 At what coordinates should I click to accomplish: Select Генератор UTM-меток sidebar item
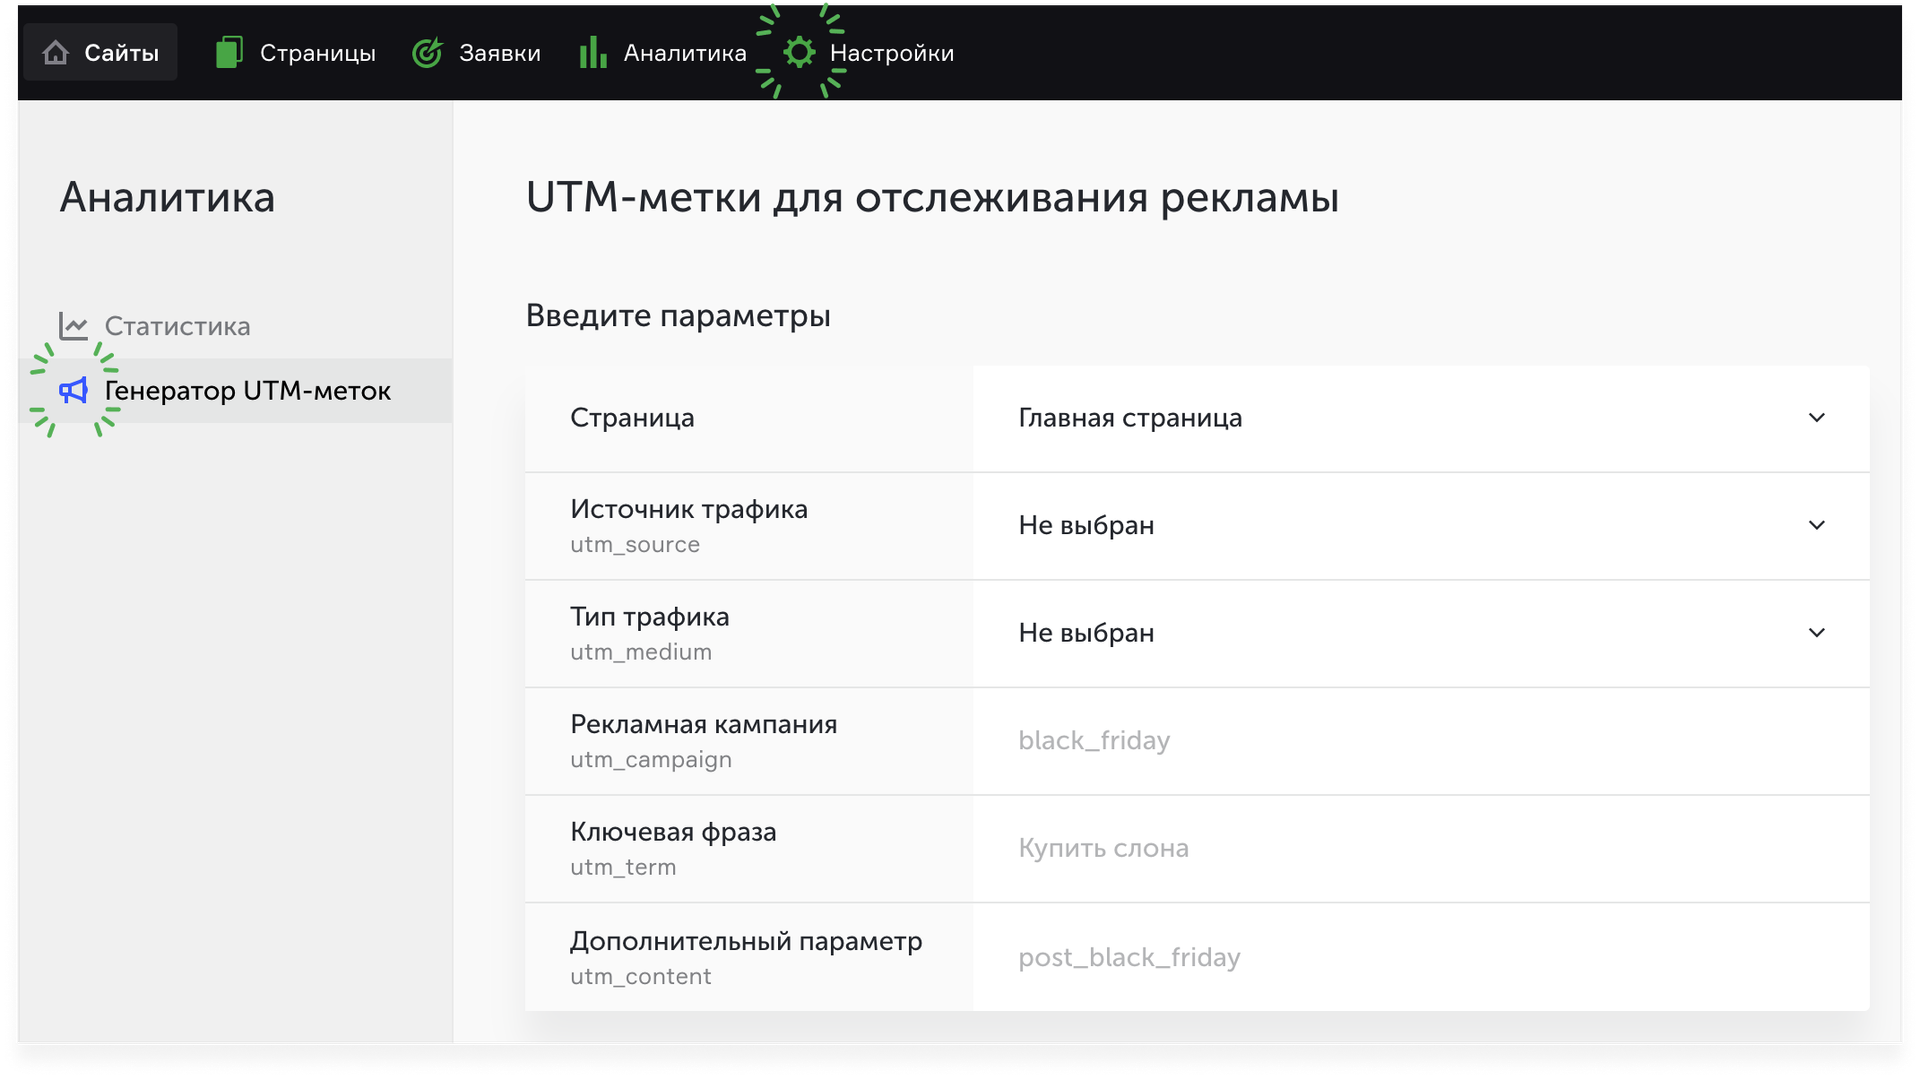[247, 391]
